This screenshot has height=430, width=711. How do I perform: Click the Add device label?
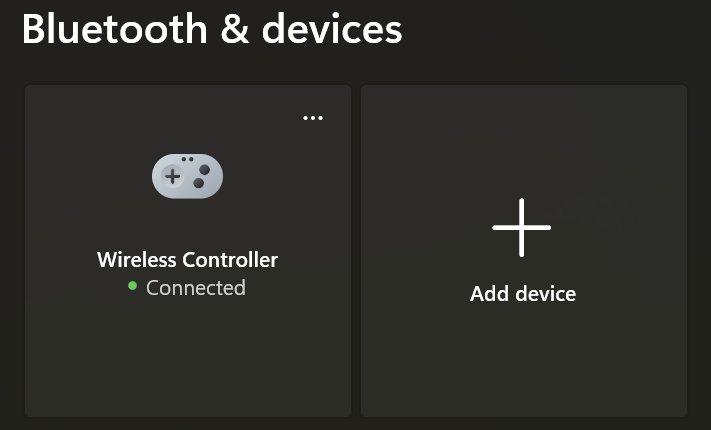click(x=523, y=294)
